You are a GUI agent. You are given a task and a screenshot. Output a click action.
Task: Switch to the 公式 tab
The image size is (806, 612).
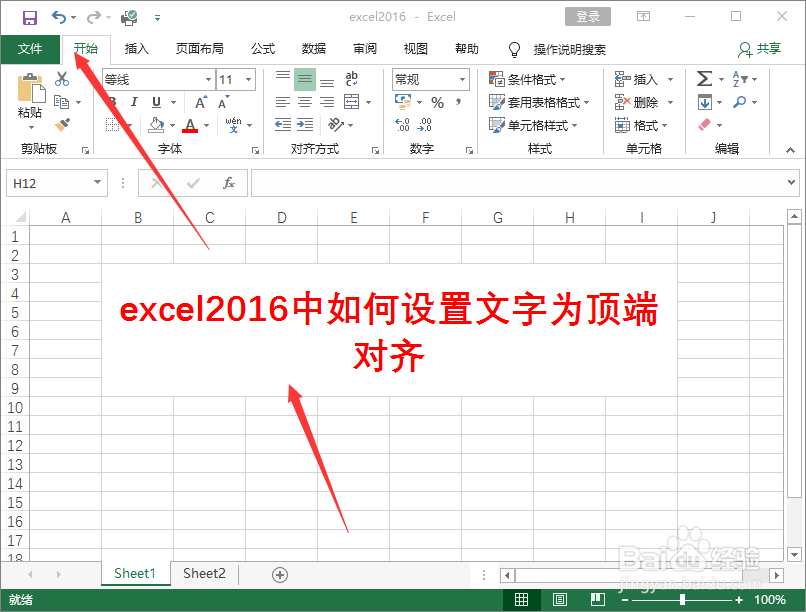pos(263,49)
